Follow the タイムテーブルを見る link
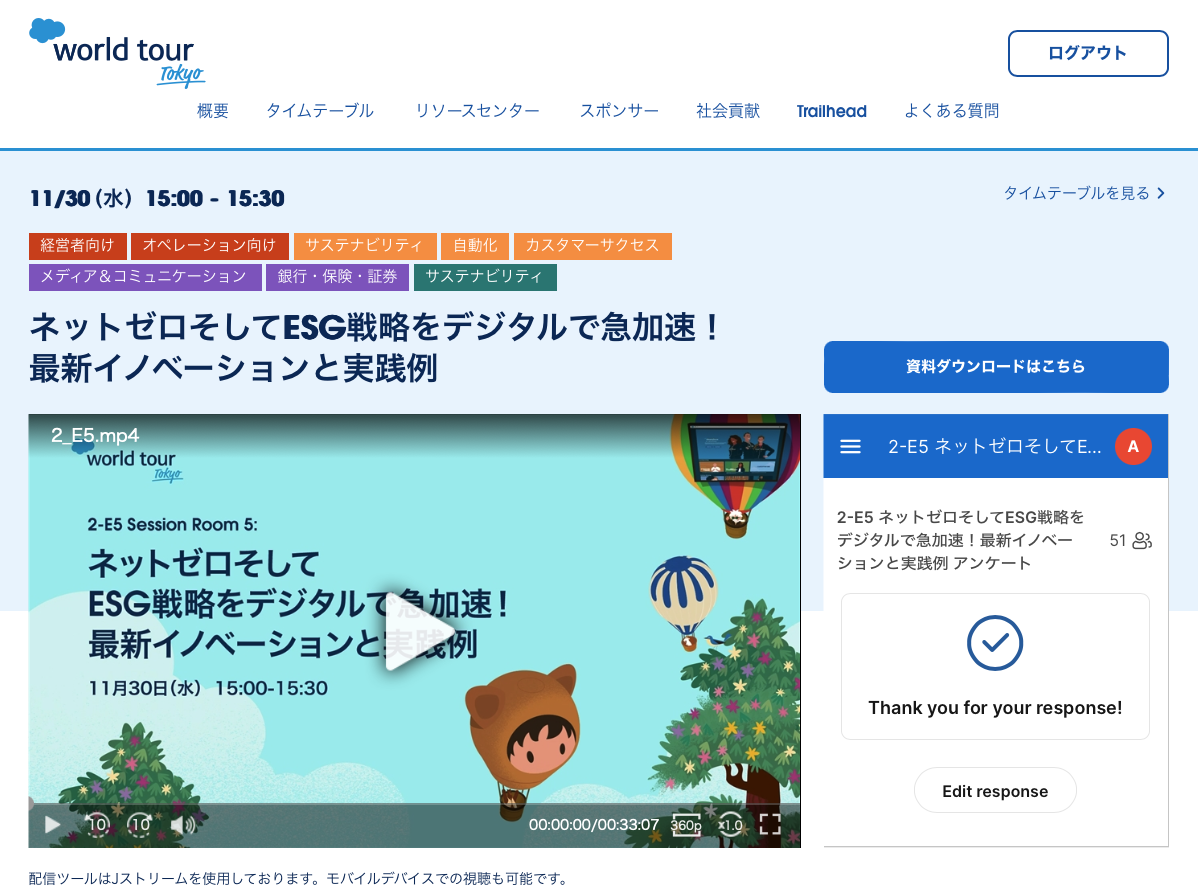The height and width of the screenshot is (892, 1198). coord(1084,193)
